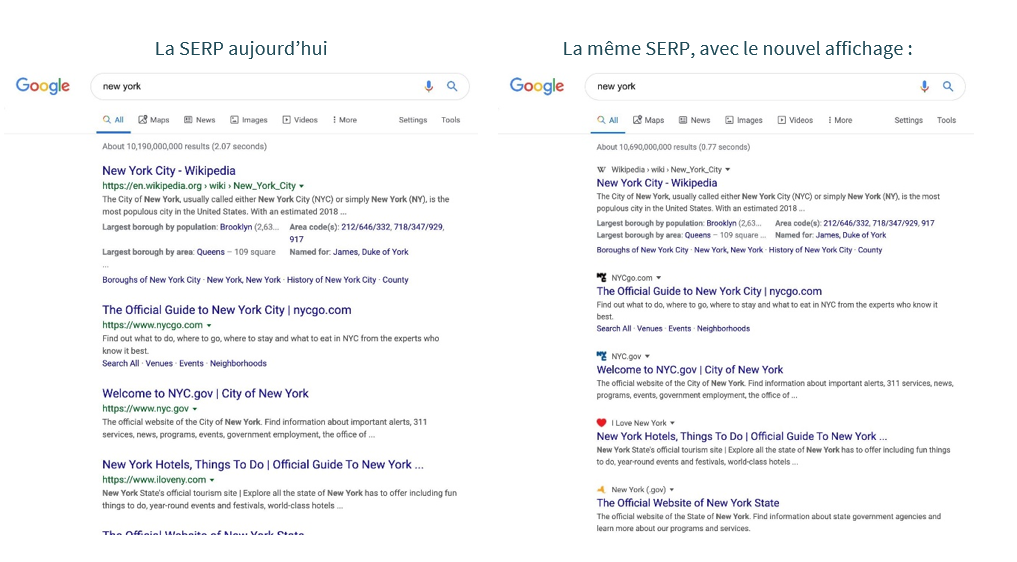
Task: Open The Official Guide to NYC in left SERP
Action: pos(226,310)
